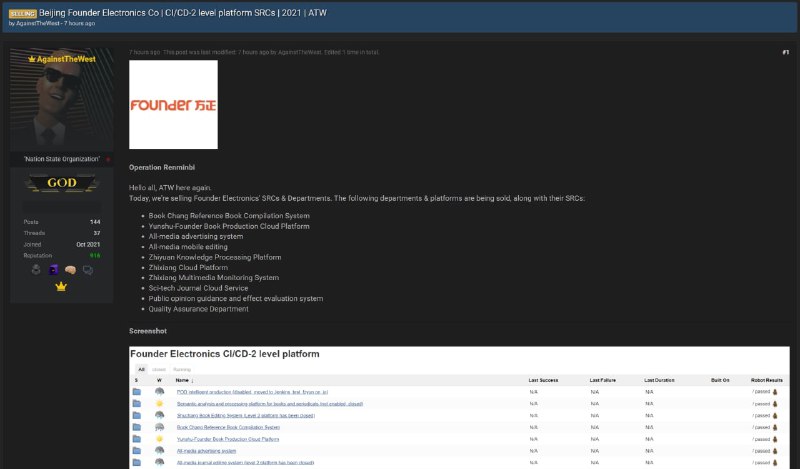Click robot icon in Semantic analysis row
The height and width of the screenshot is (469, 800).
[x=775, y=404]
